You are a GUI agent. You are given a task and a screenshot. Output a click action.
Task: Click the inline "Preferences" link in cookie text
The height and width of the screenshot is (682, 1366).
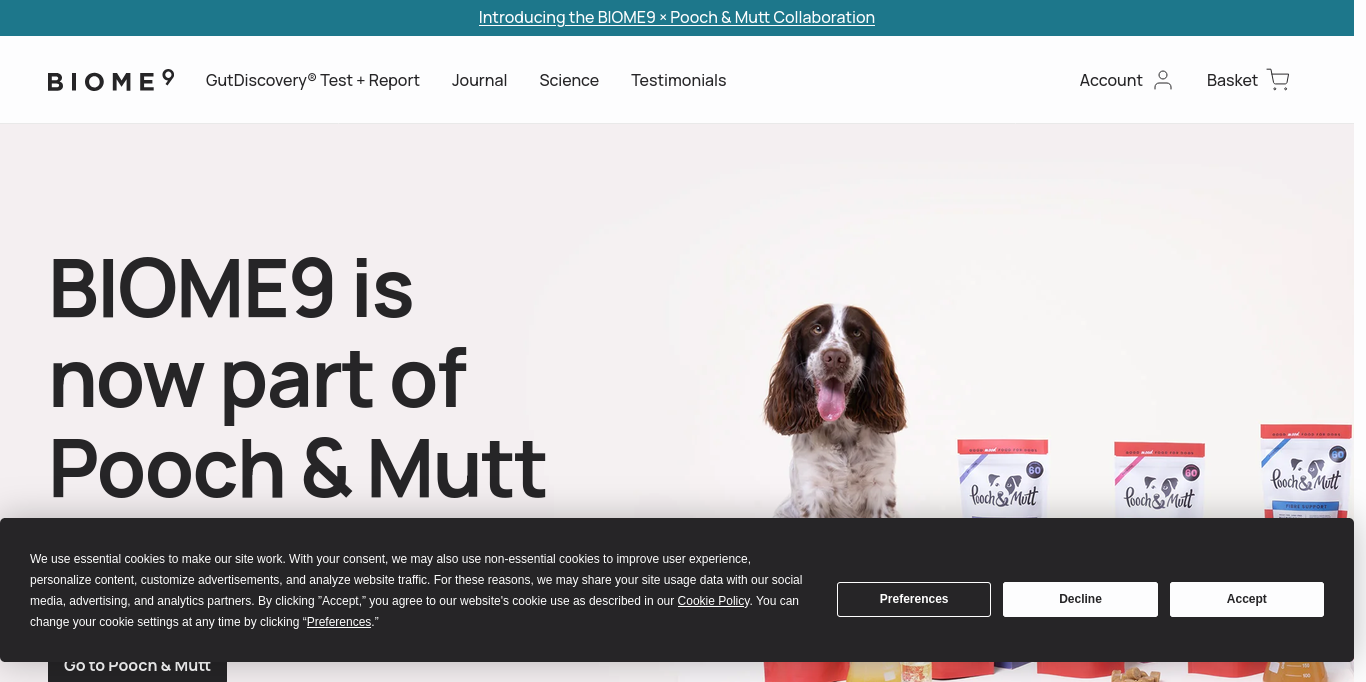pyautogui.click(x=339, y=622)
